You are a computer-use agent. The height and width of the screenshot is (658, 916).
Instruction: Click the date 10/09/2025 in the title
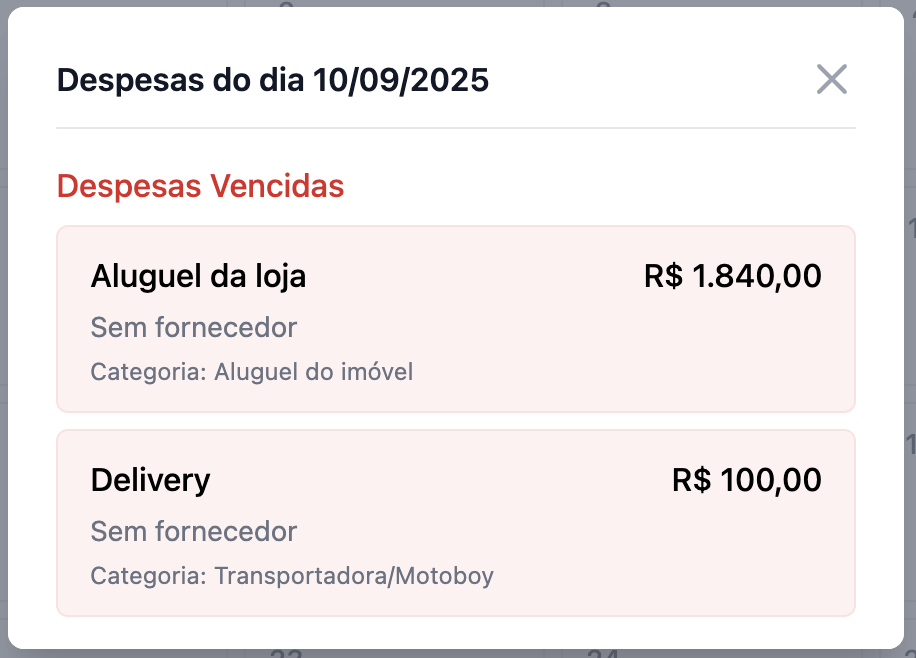coord(400,79)
